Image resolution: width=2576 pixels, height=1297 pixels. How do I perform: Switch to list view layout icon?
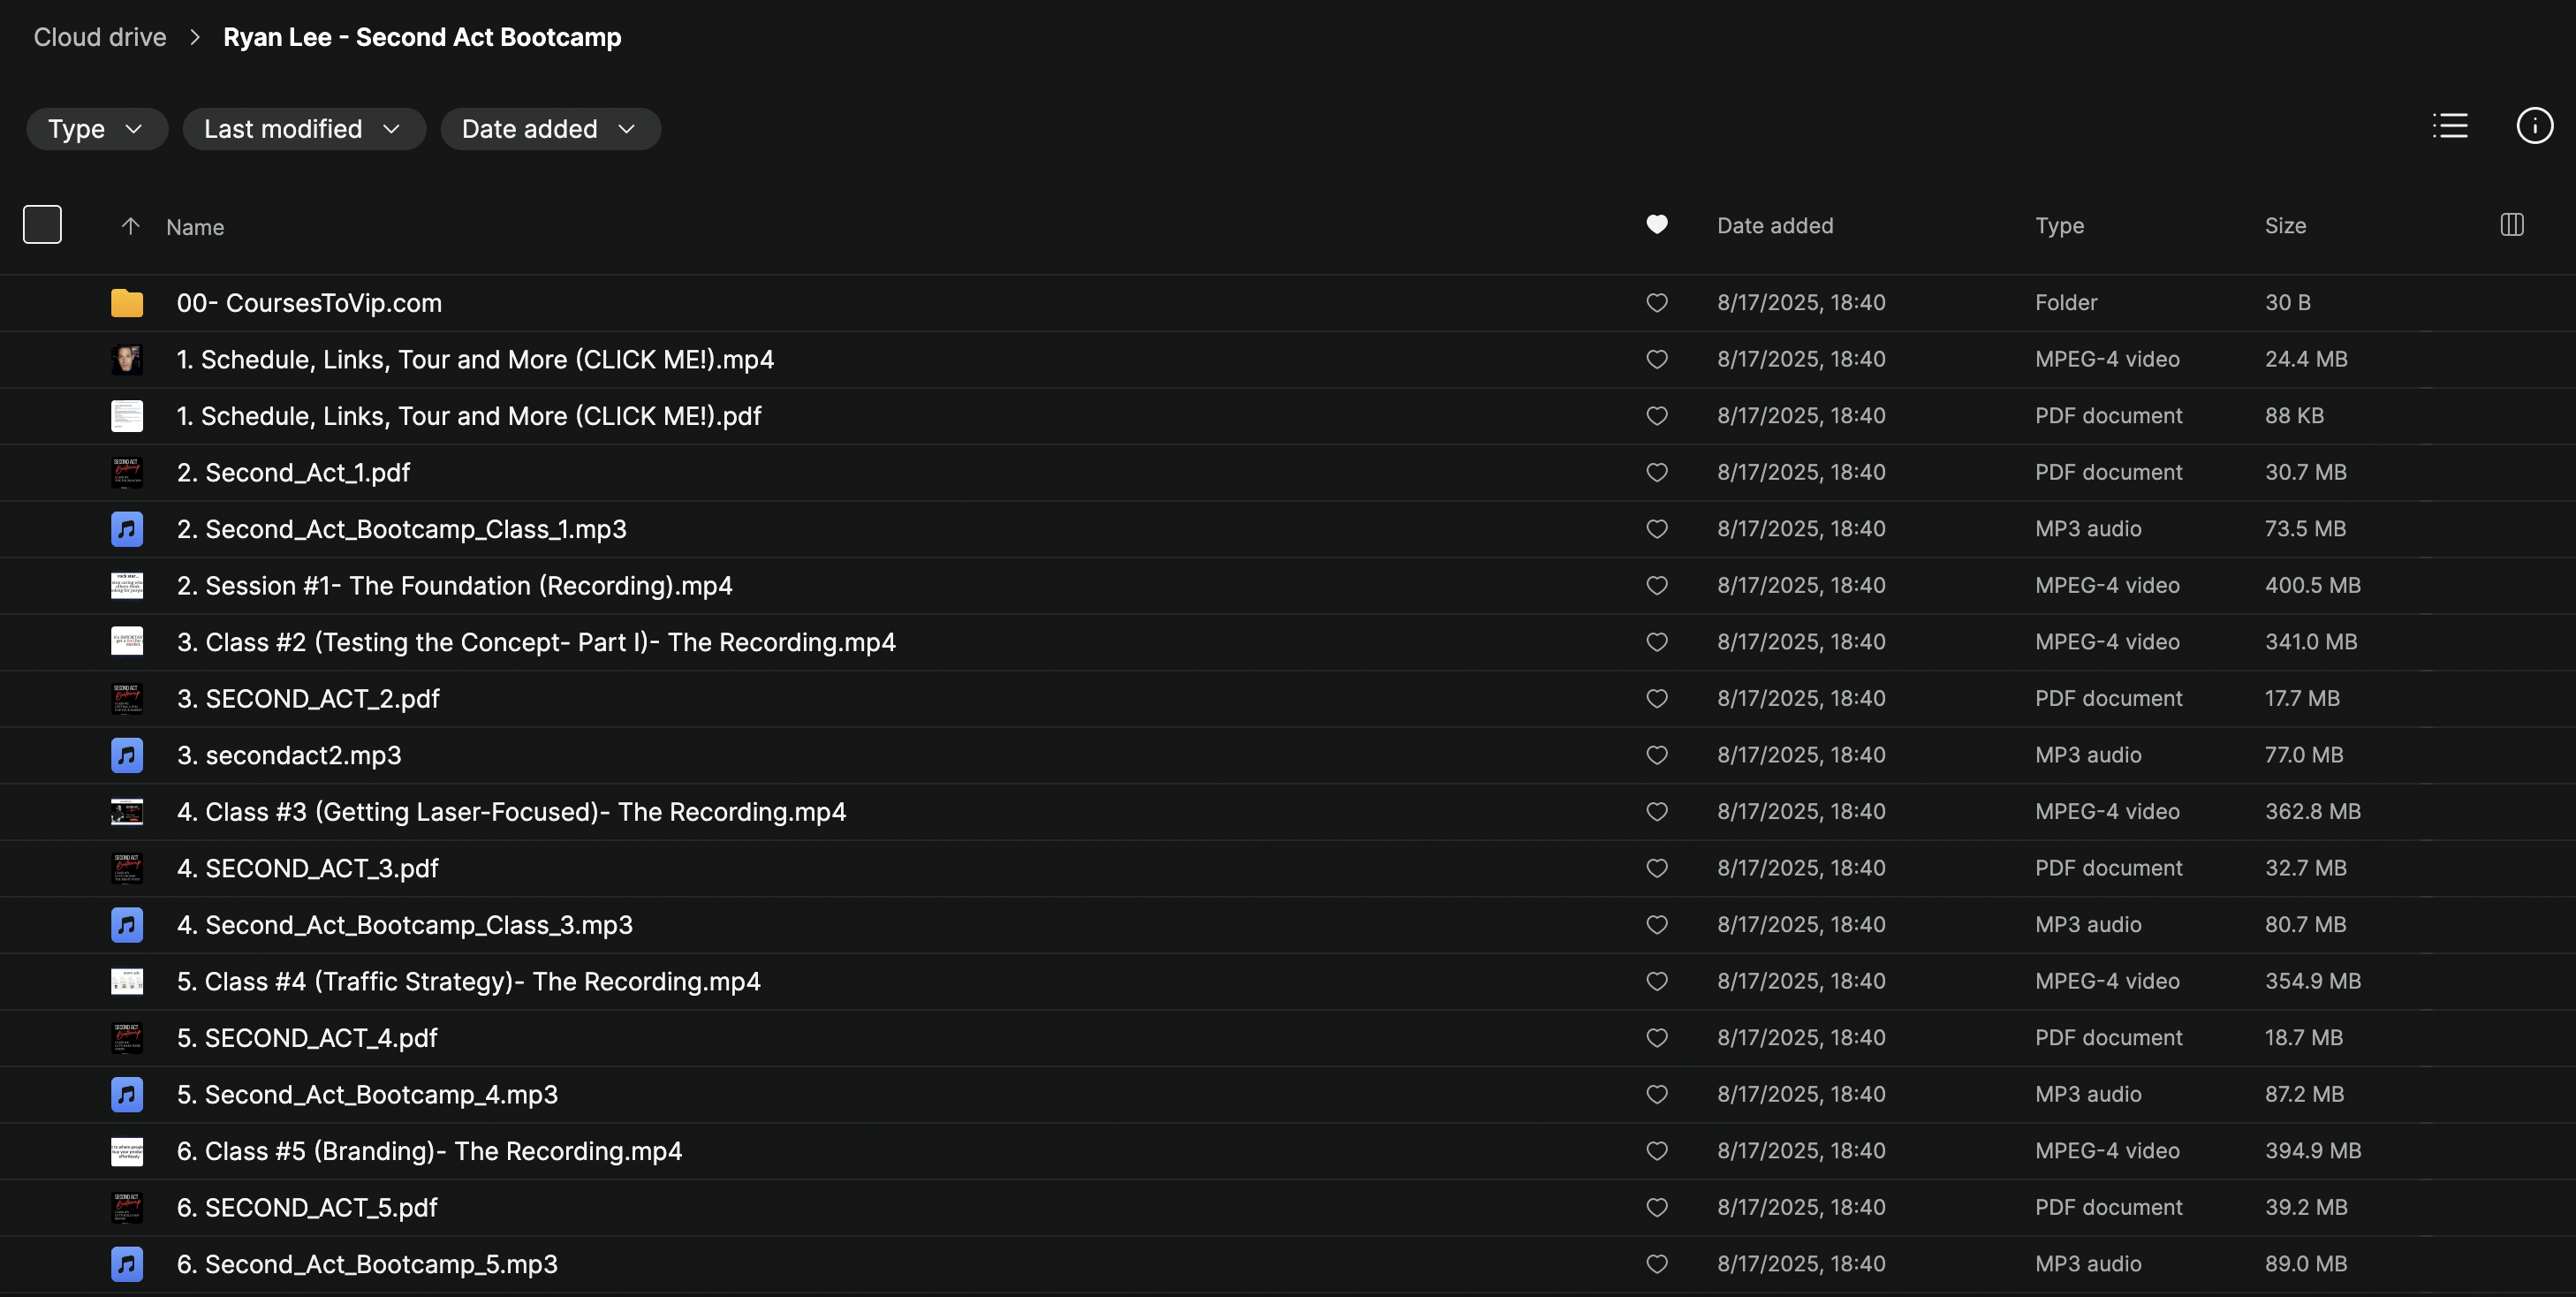[x=2450, y=126]
